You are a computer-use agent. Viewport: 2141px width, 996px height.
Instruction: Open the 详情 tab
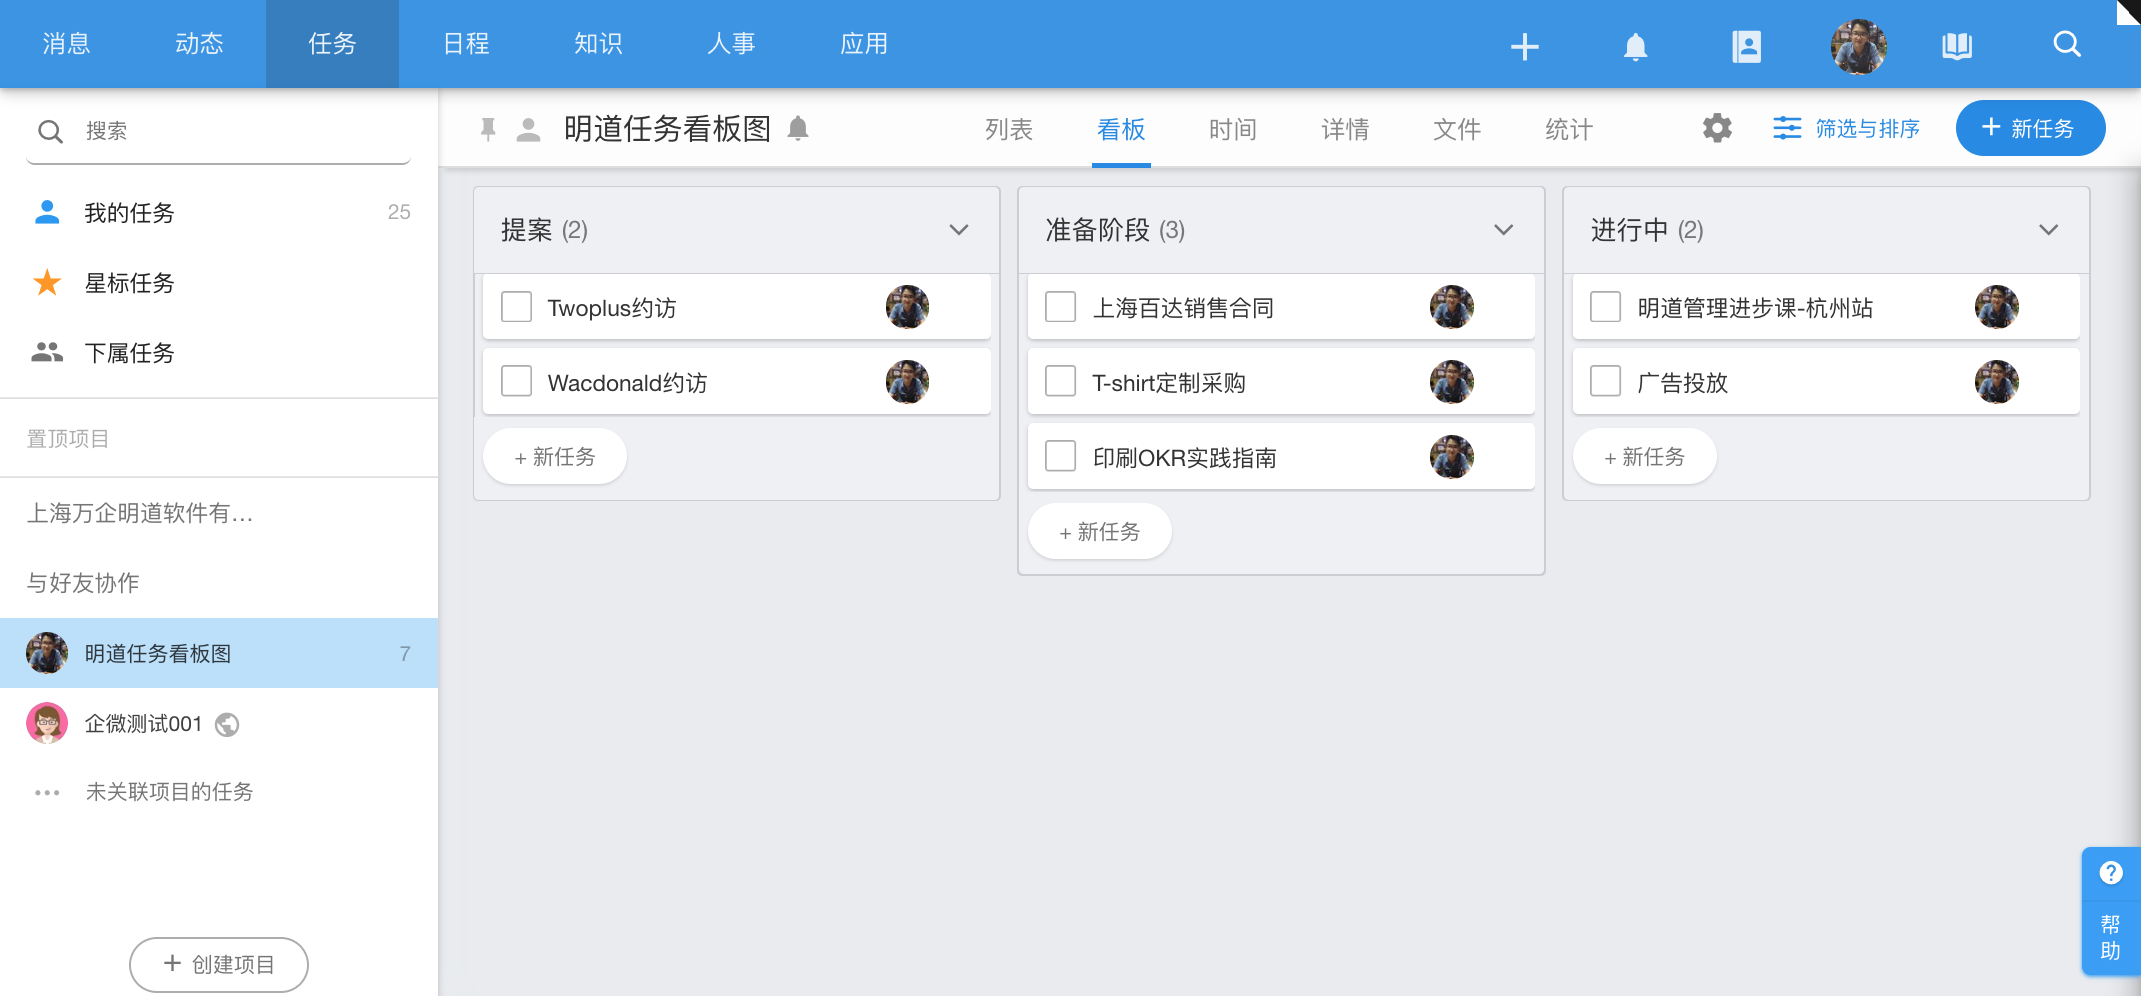click(x=1344, y=129)
